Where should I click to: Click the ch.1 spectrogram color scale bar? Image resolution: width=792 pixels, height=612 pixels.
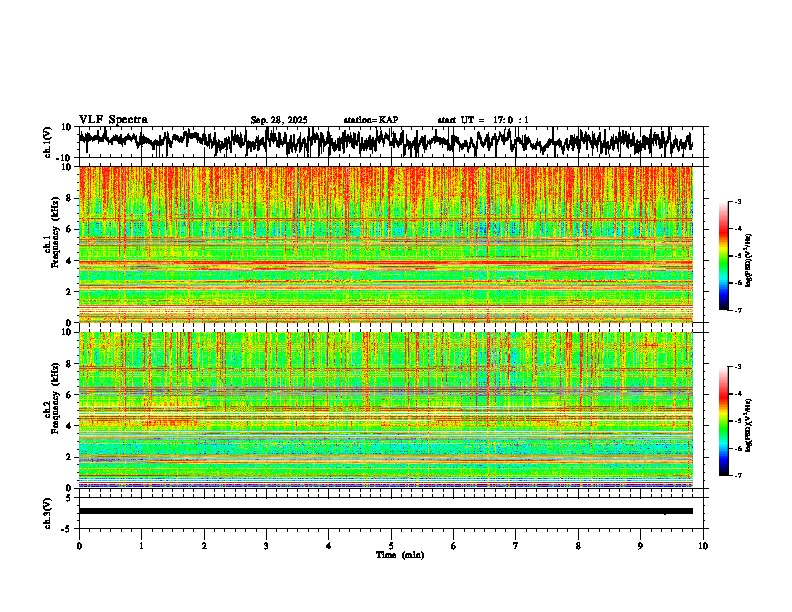click(x=724, y=256)
